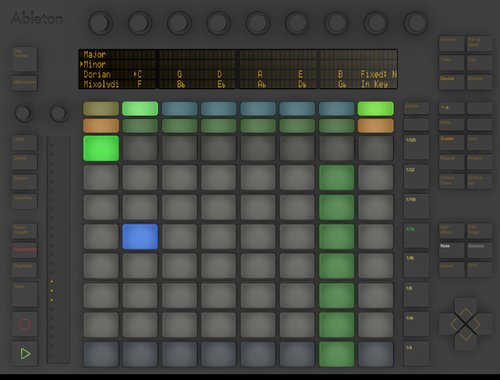Click the 'Fixed: N' text on display
This screenshot has height=380, width=500.
pyautogui.click(x=379, y=74)
